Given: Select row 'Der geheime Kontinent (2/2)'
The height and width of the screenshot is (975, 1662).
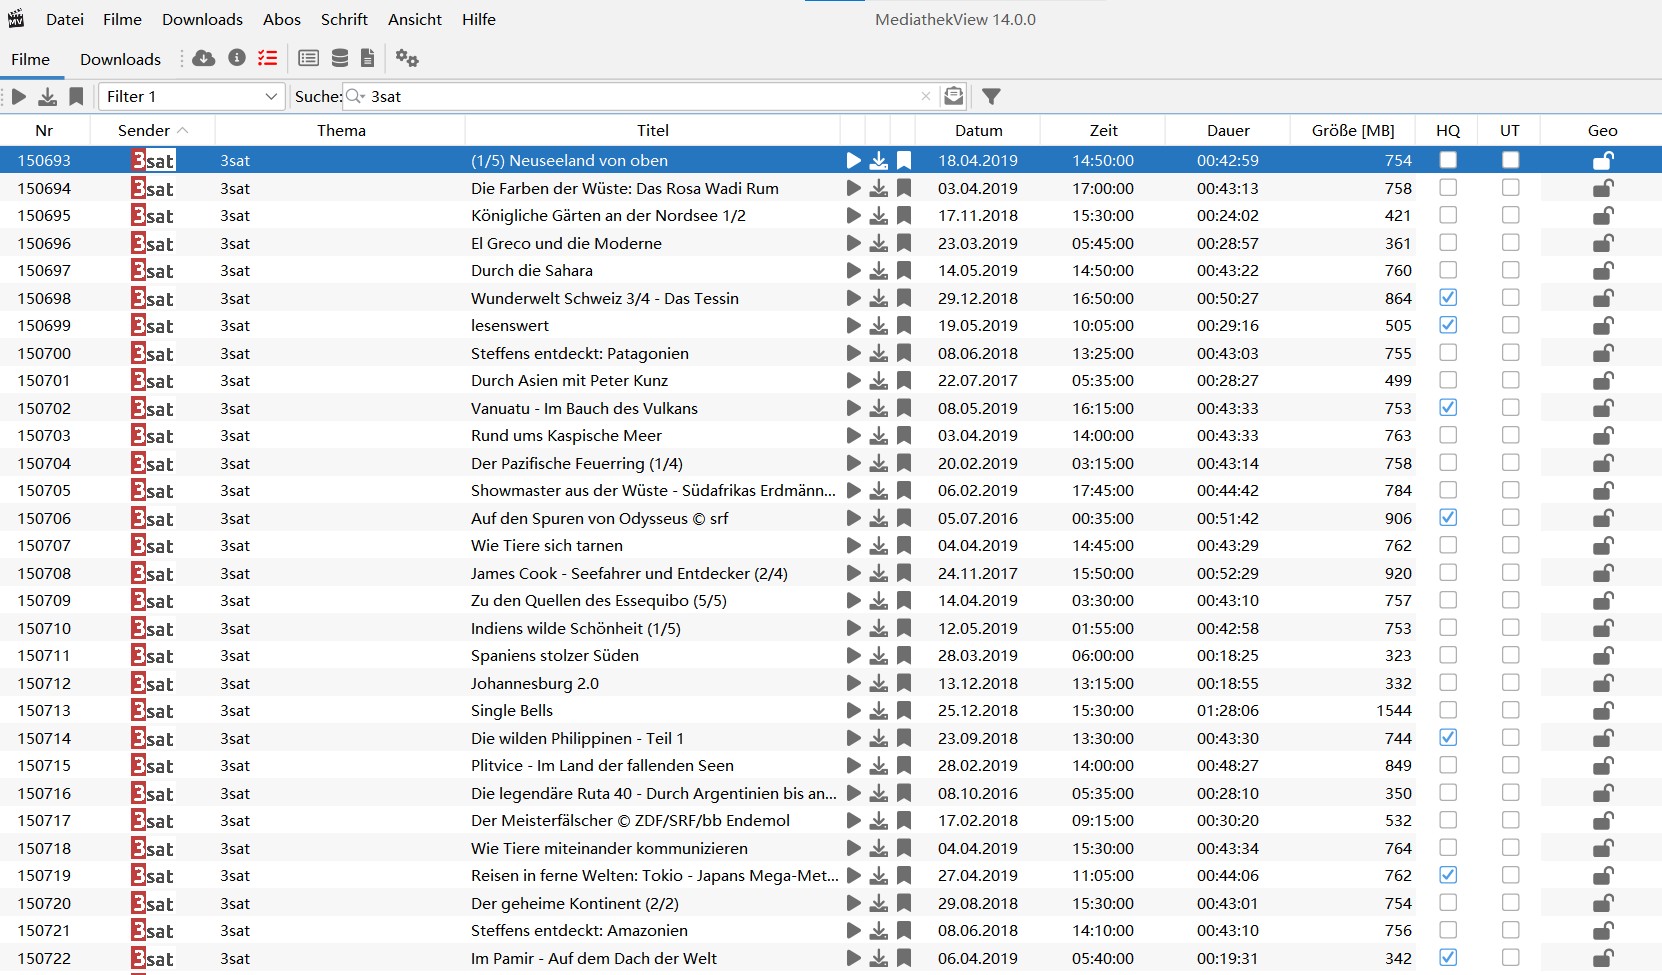Looking at the screenshot, I should 831,903.
